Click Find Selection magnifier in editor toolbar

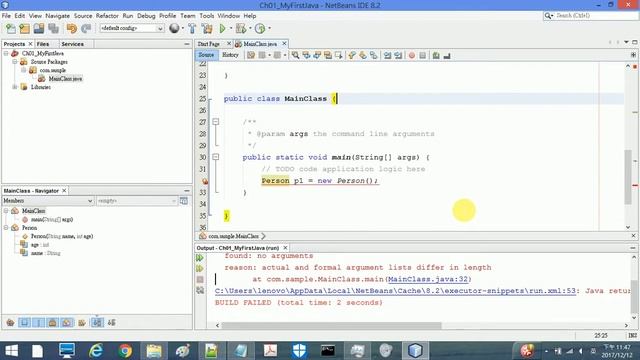point(295,55)
